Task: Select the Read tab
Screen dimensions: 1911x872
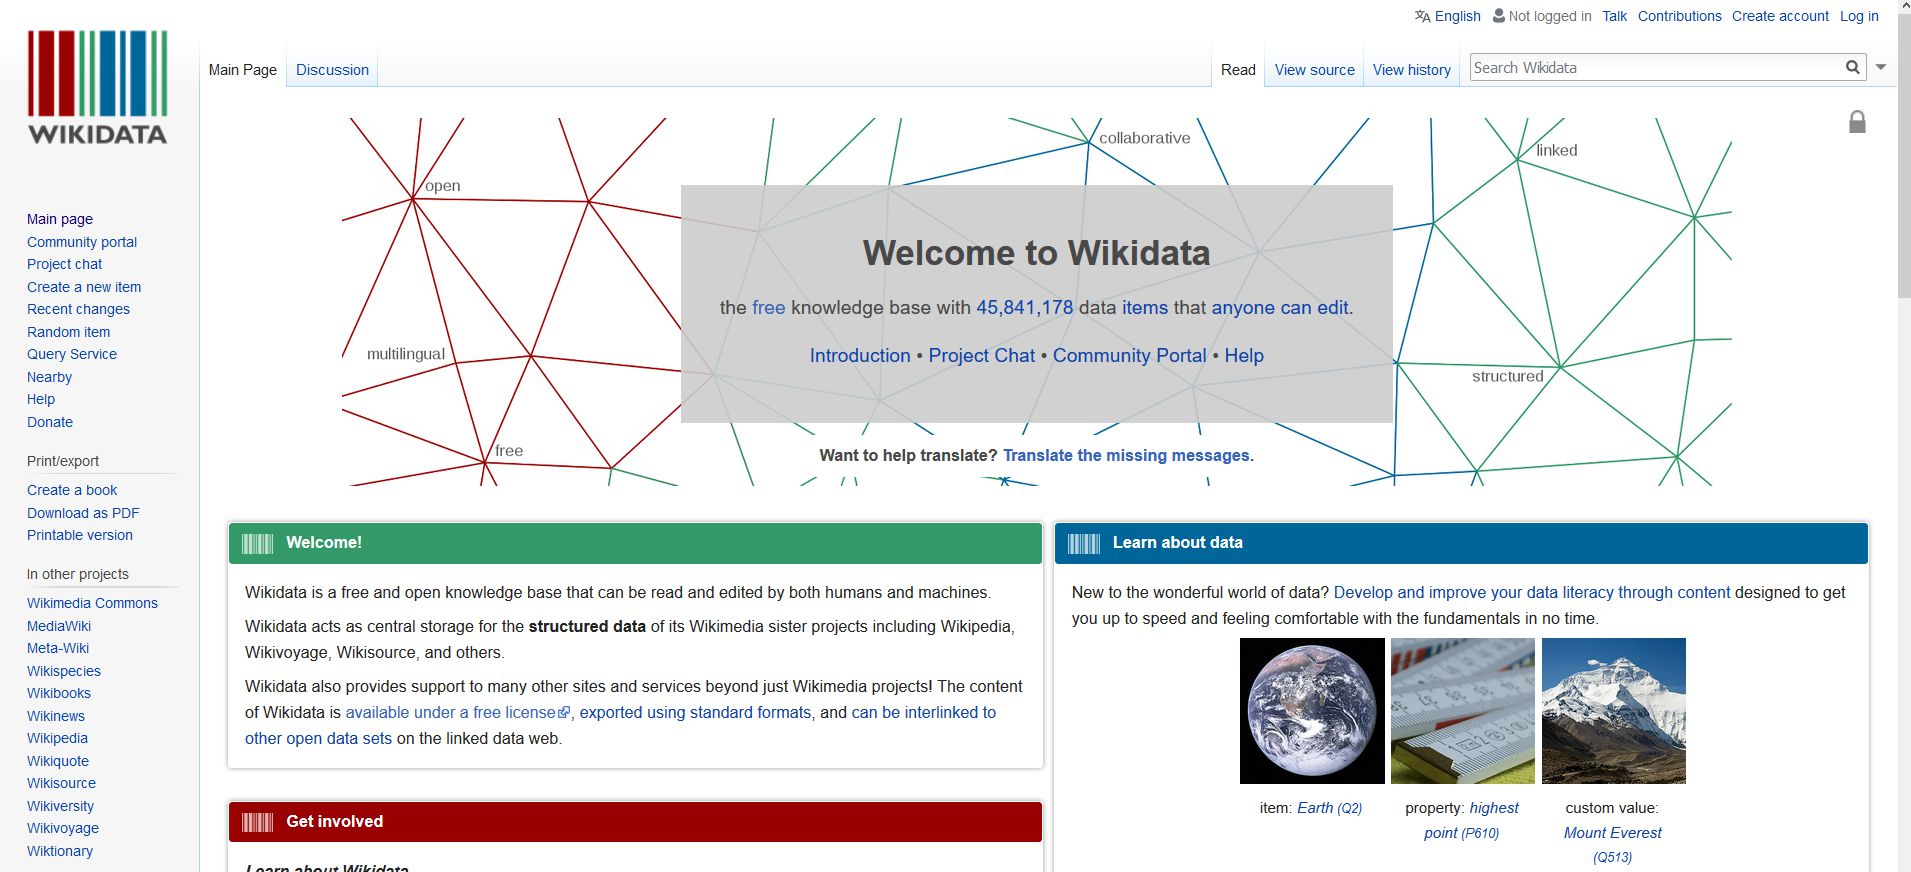Action: tap(1238, 70)
